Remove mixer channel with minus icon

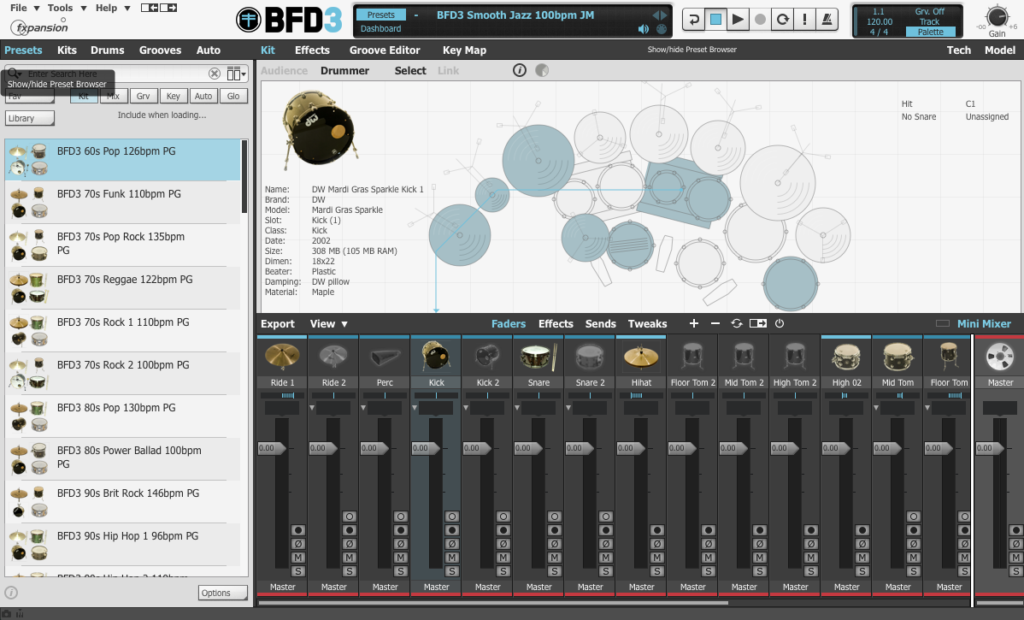pyautogui.click(x=715, y=323)
